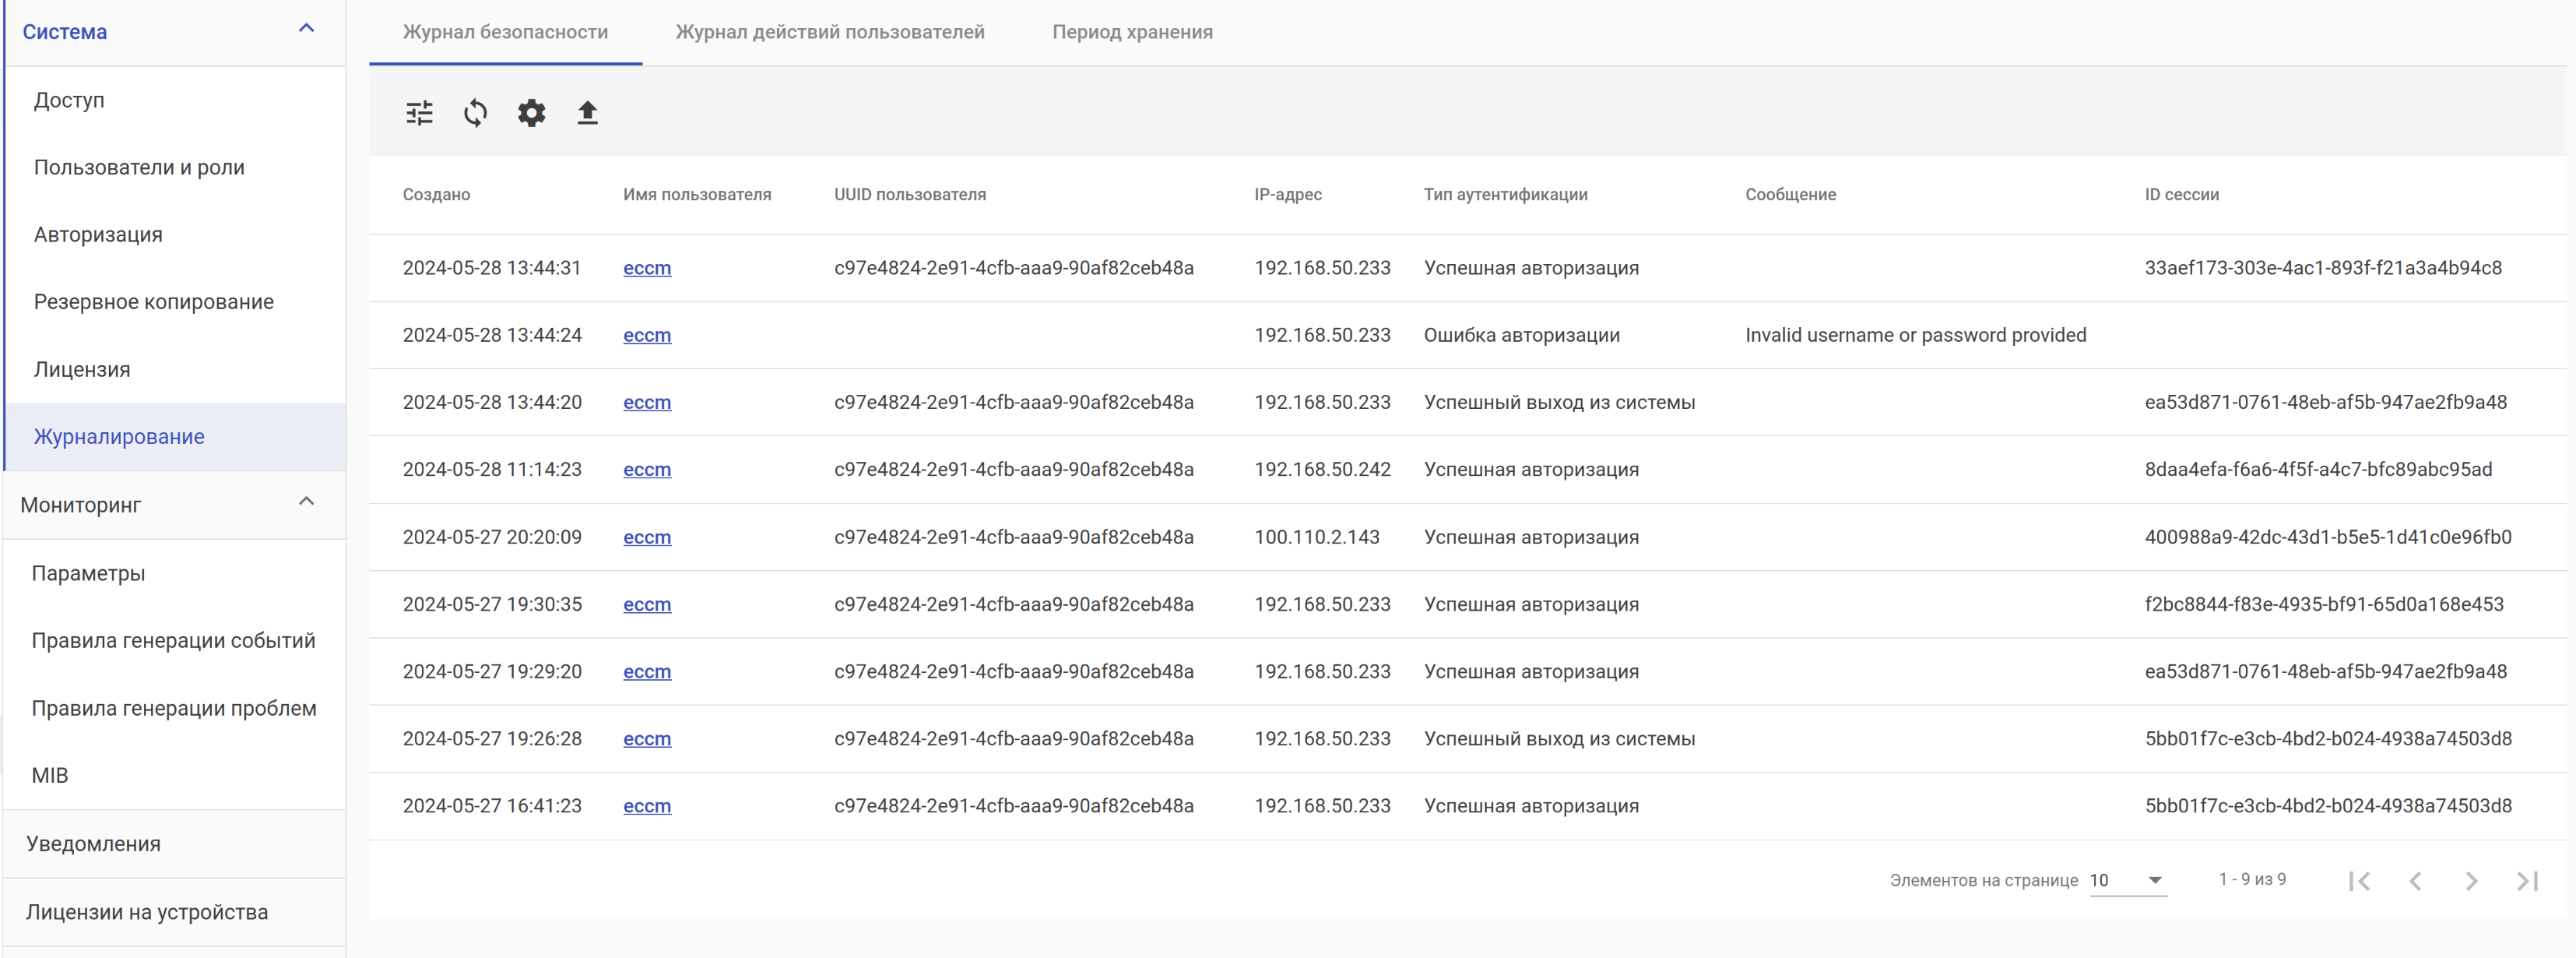Sort by the Создано column header
This screenshot has width=2576, height=958.
coord(436,195)
